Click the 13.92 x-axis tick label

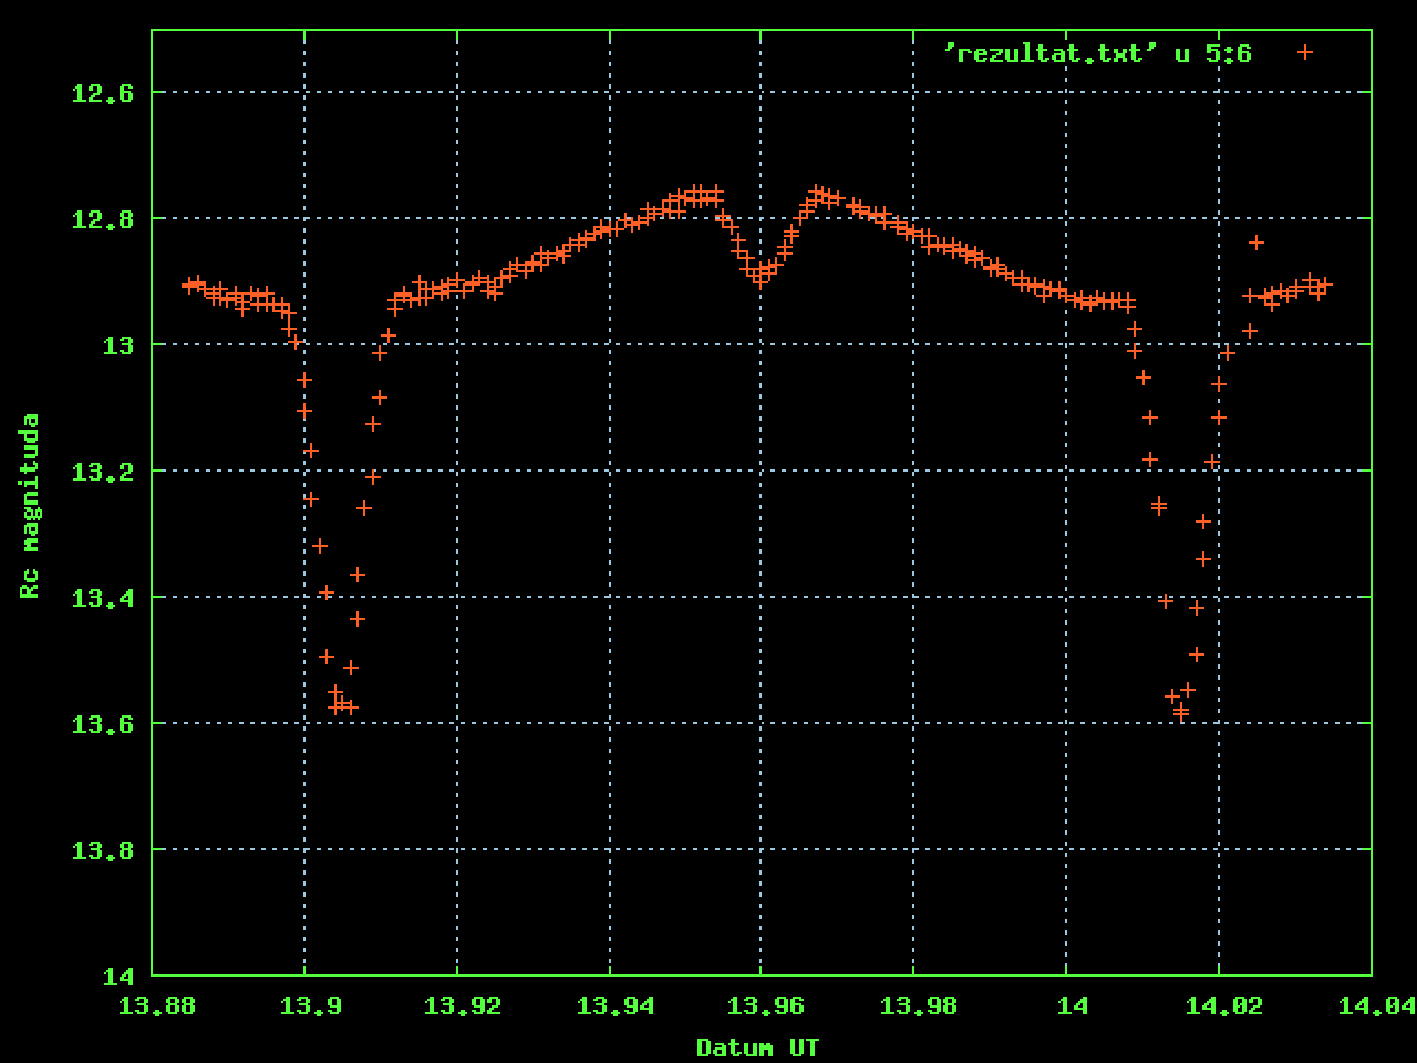coord(462,1005)
